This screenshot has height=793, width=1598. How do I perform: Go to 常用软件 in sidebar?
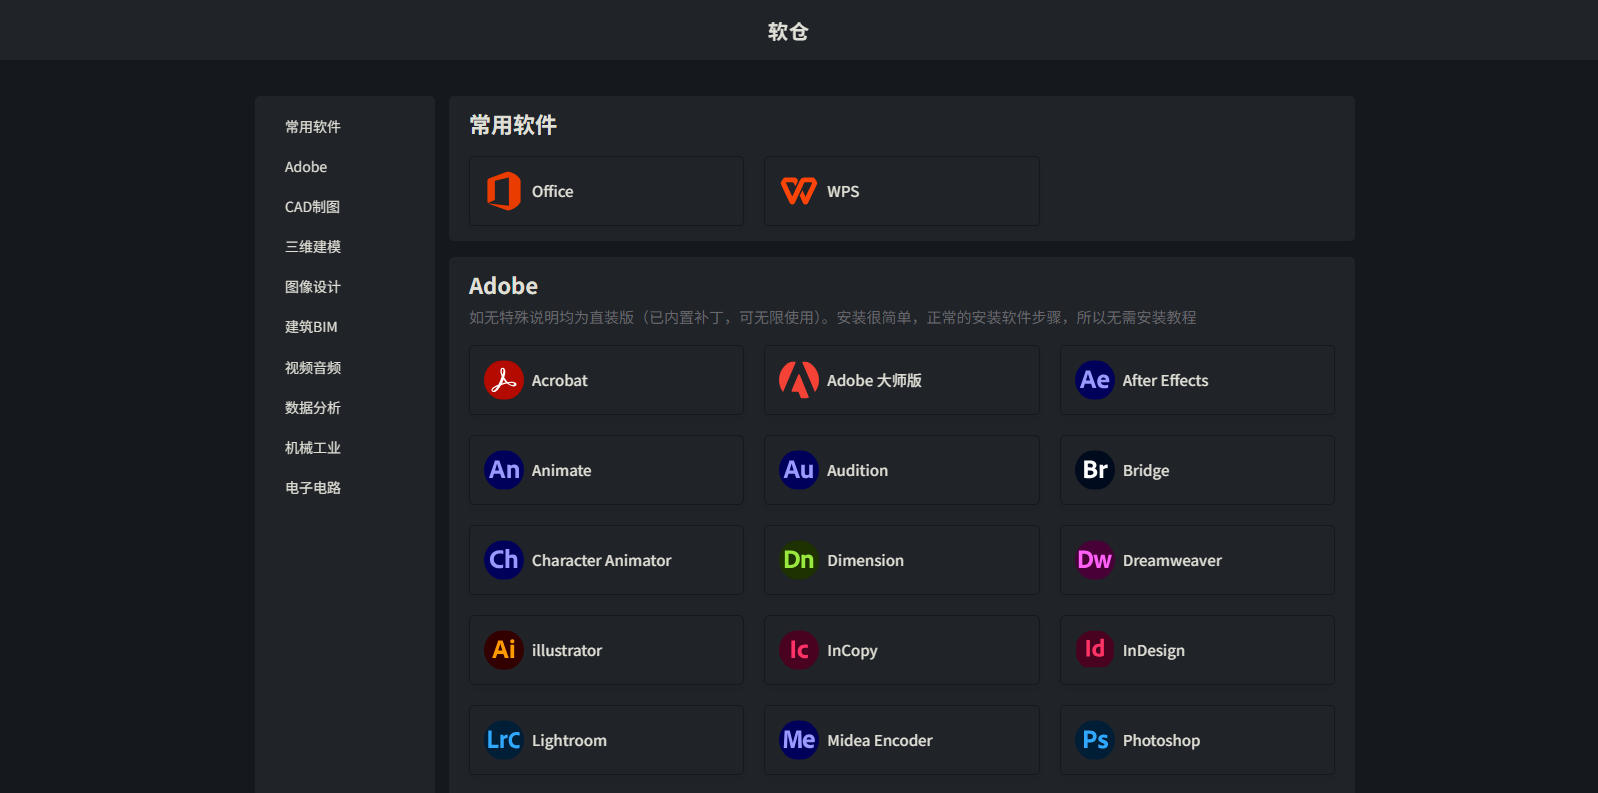pyautogui.click(x=313, y=127)
